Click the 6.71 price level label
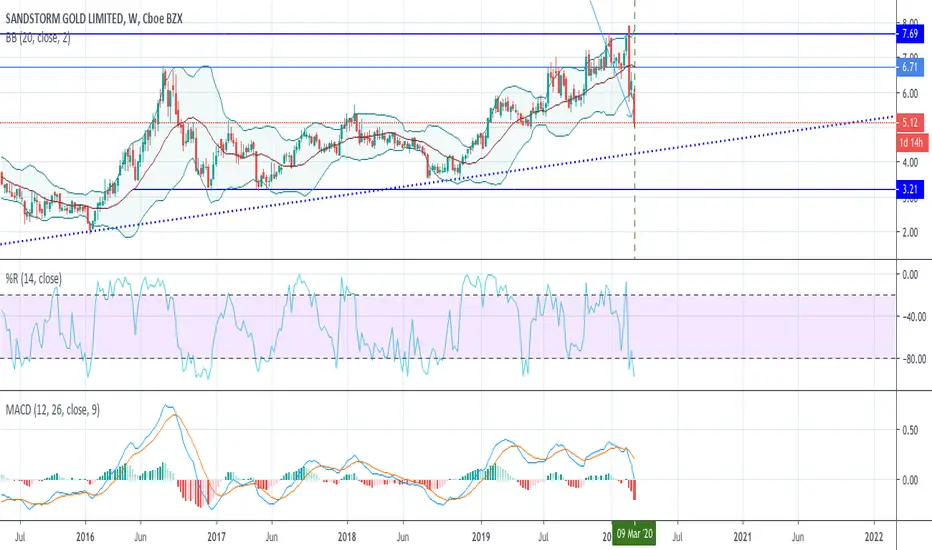932x550 pixels. [x=909, y=67]
